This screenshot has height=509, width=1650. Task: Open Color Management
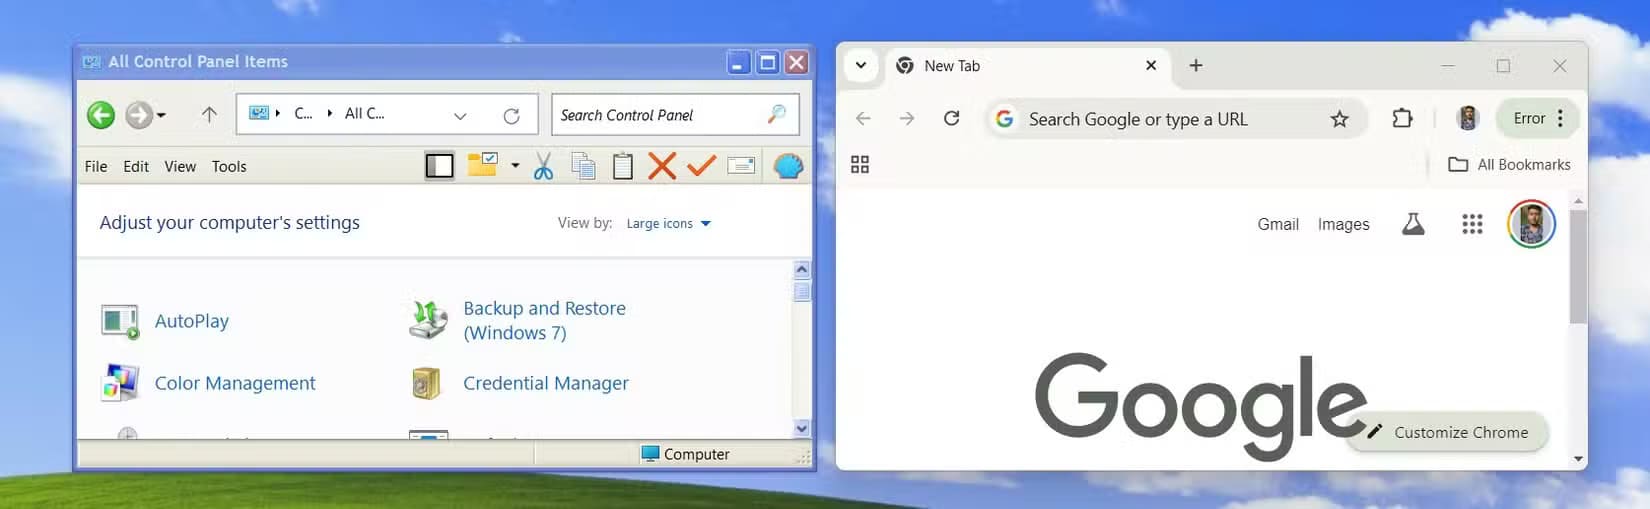pos(235,383)
